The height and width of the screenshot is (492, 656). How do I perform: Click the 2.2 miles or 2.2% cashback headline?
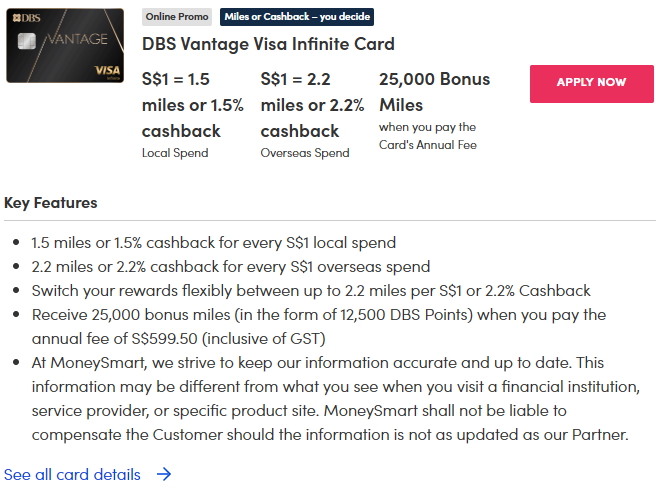[311, 105]
